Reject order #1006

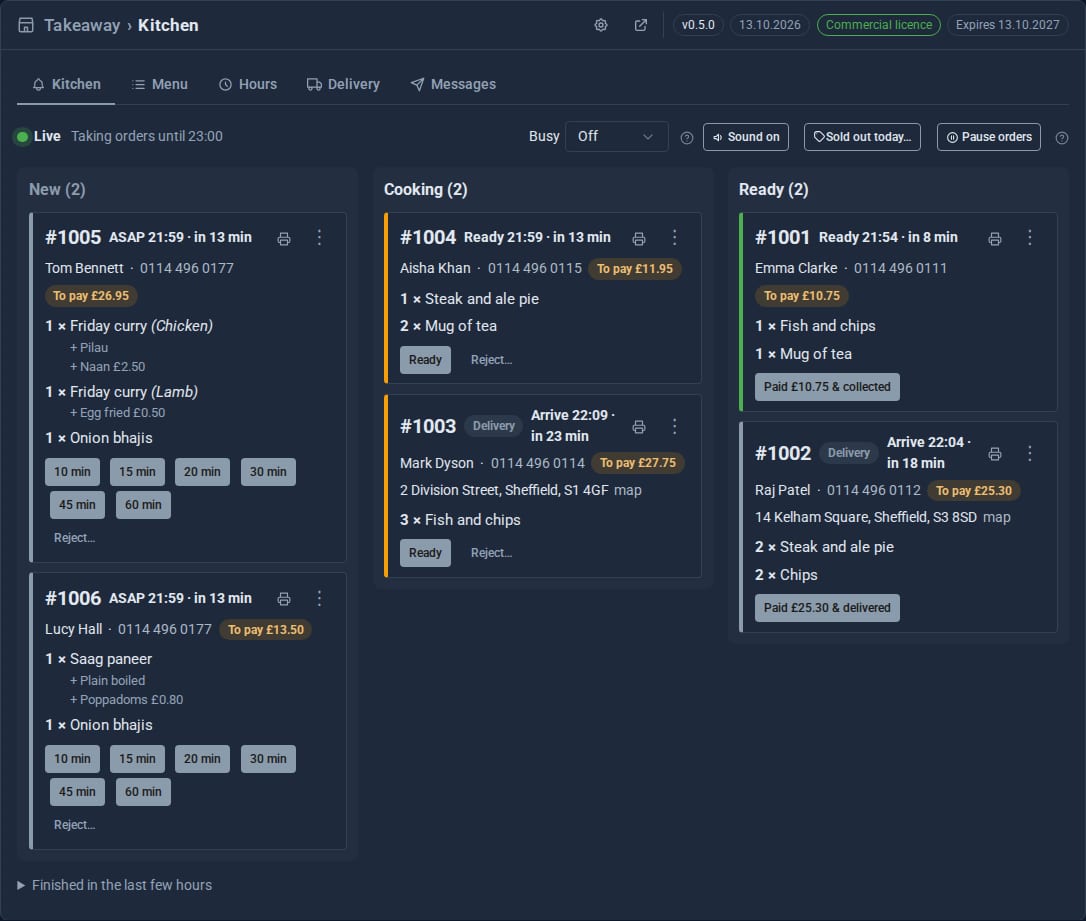[75, 825]
